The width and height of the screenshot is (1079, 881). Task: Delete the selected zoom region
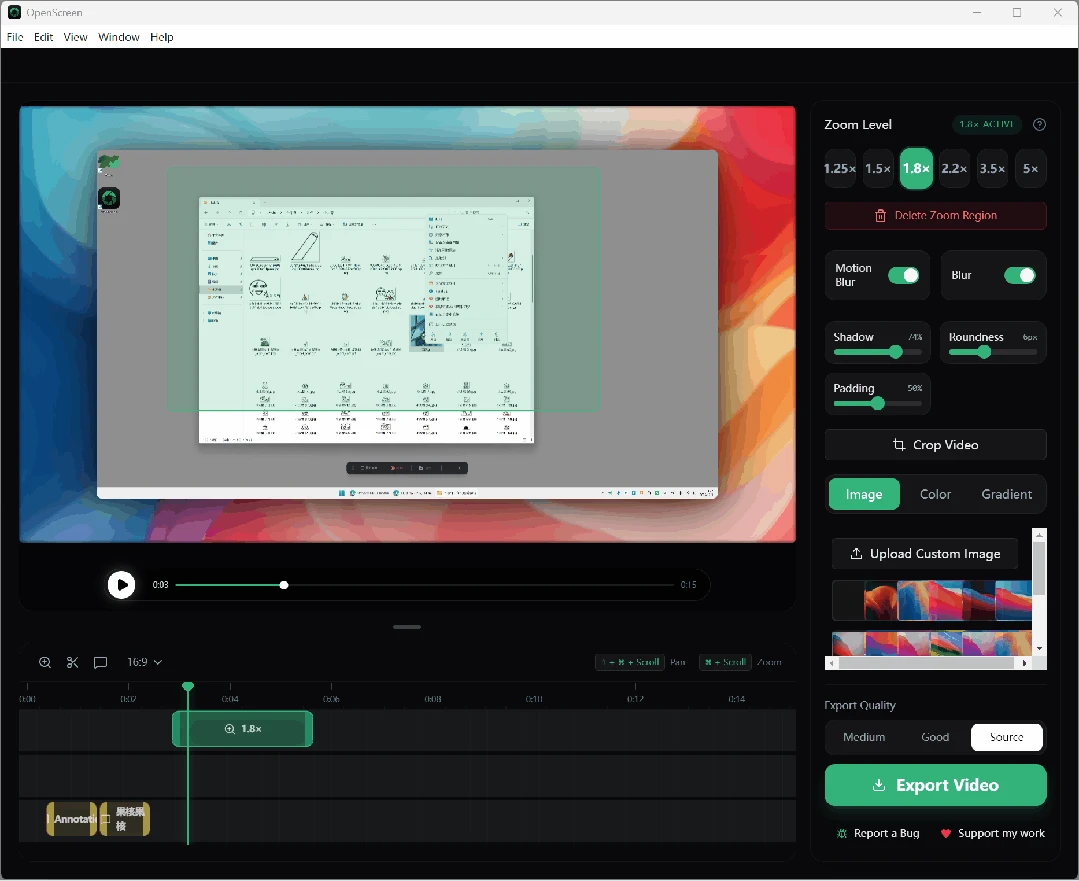pyautogui.click(x=936, y=215)
